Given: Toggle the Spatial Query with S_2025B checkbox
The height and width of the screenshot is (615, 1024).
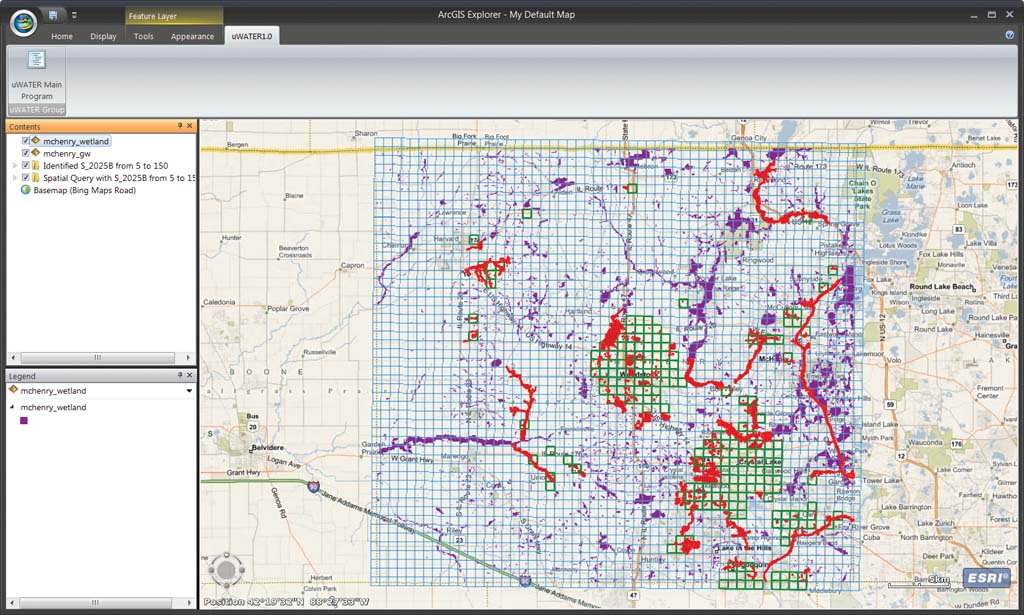Looking at the screenshot, I should [26, 177].
